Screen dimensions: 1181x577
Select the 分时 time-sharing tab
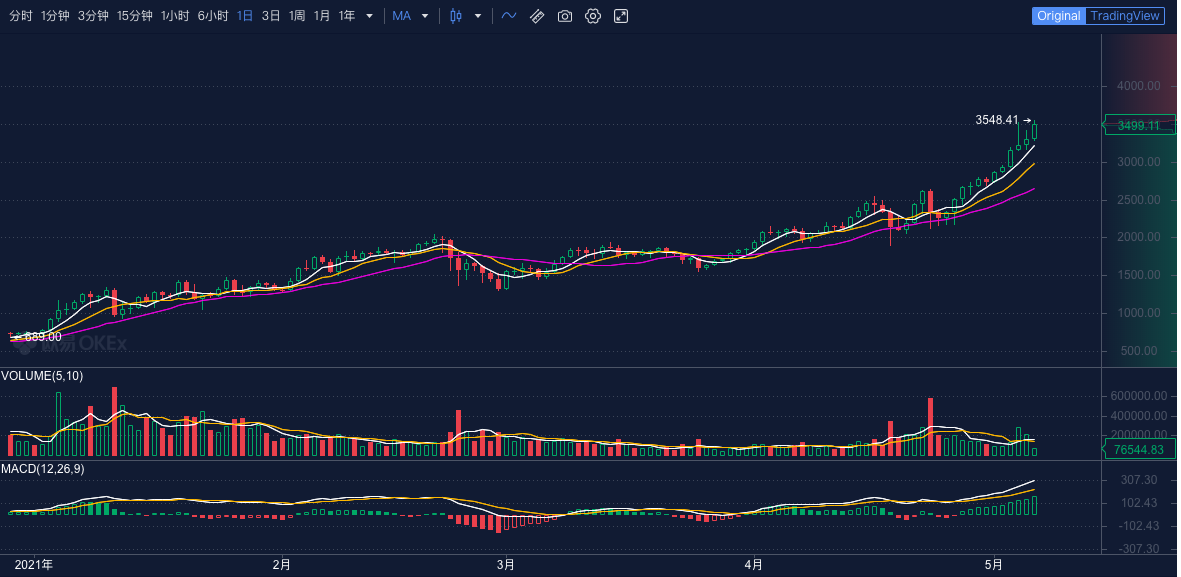coord(21,16)
